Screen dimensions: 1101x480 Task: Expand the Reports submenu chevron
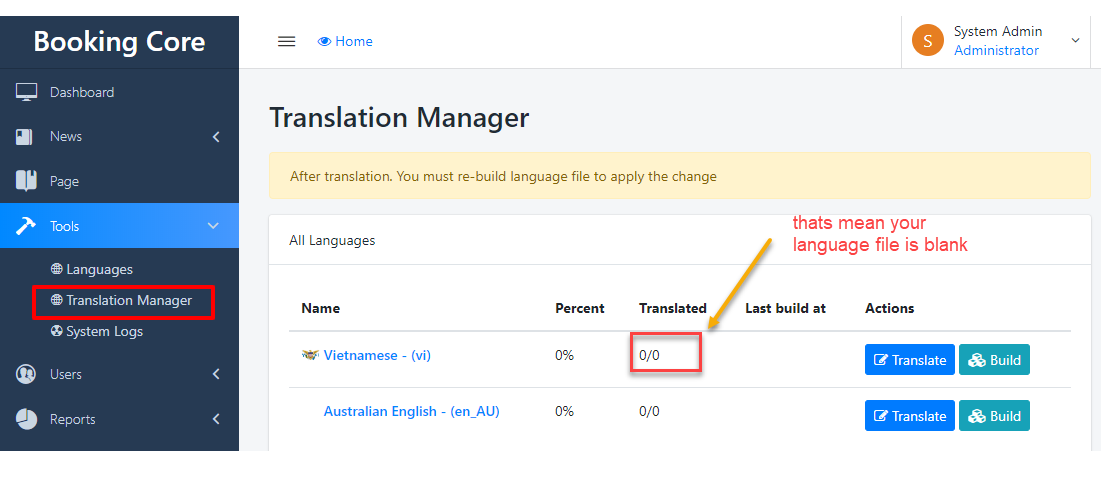click(216, 419)
